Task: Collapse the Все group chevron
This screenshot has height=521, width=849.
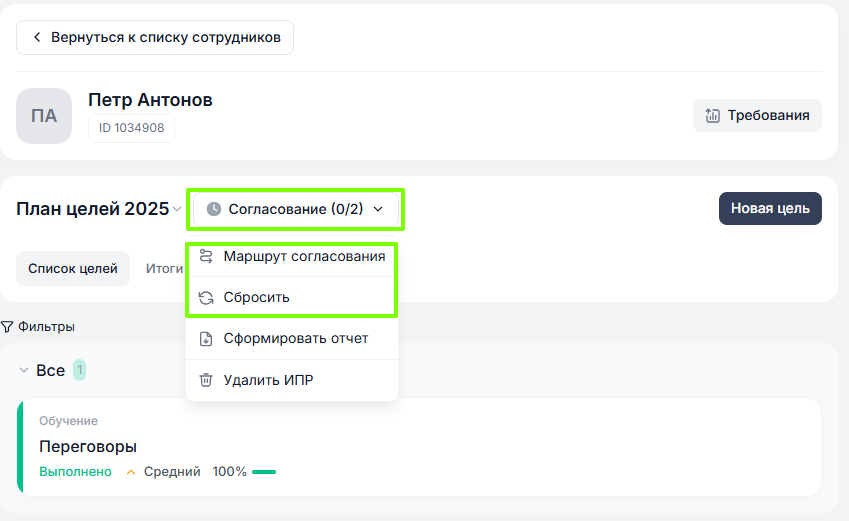Action: pos(24,371)
